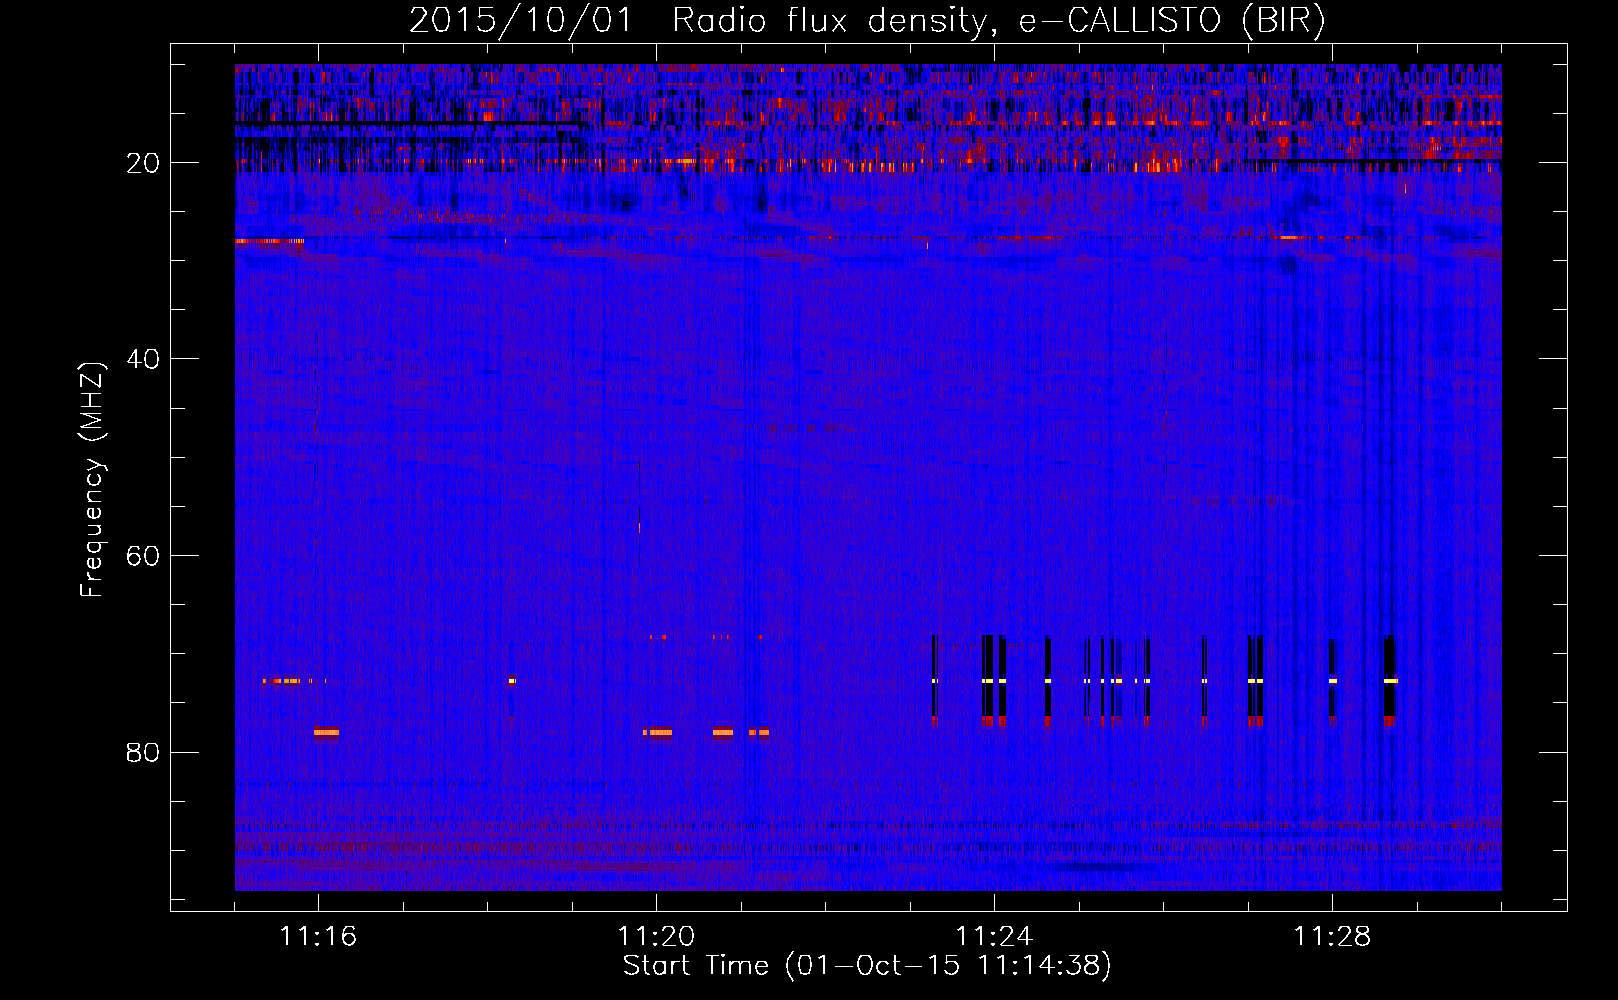The image size is (1618, 1000).
Task: Click the 11:20 time tick label
Action: (x=656, y=936)
